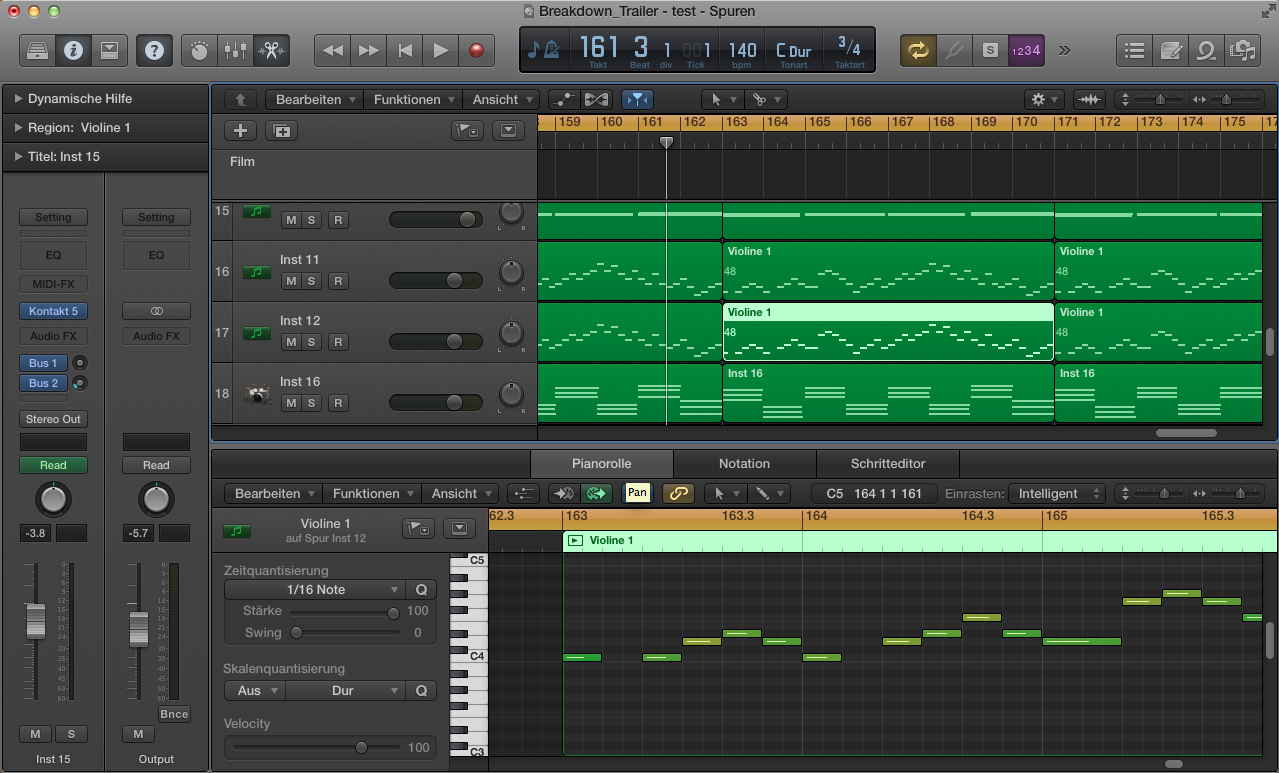Viewport: 1279px width, 773px height.
Task: Open the Einrasten Intelligent dropdown
Action: click(1055, 493)
